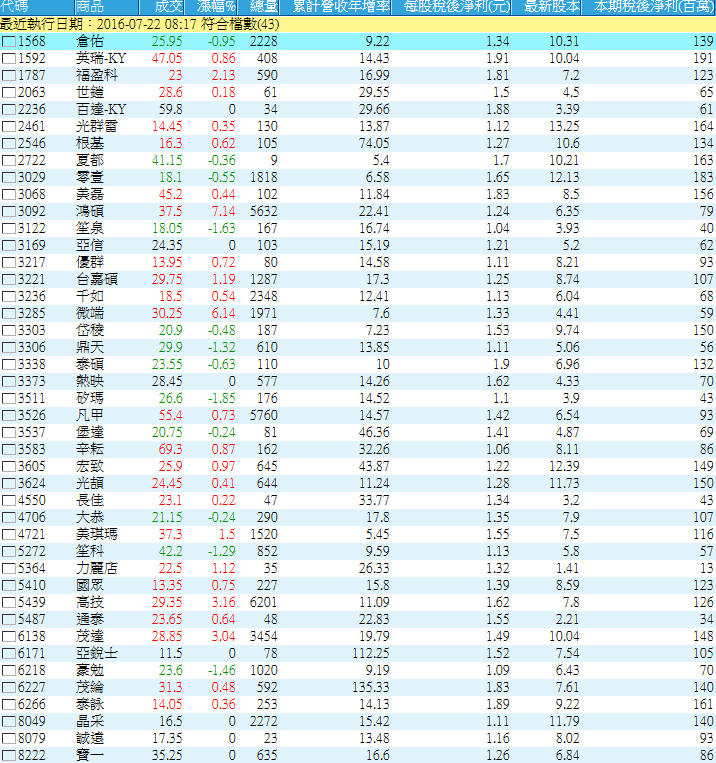Tick the checkbox next to 3092
The height and width of the screenshot is (763, 716).
click(x=9, y=212)
